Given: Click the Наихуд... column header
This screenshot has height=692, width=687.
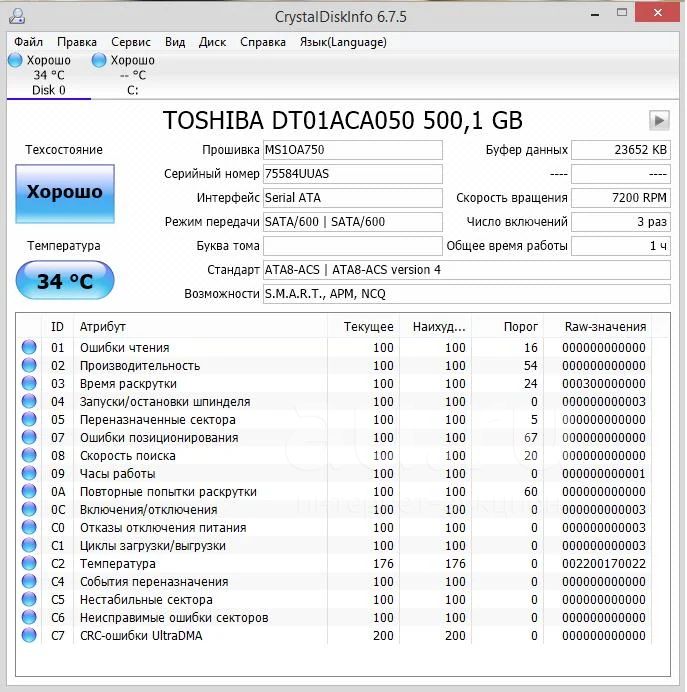Looking at the screenshot, I should coord(435,327).
